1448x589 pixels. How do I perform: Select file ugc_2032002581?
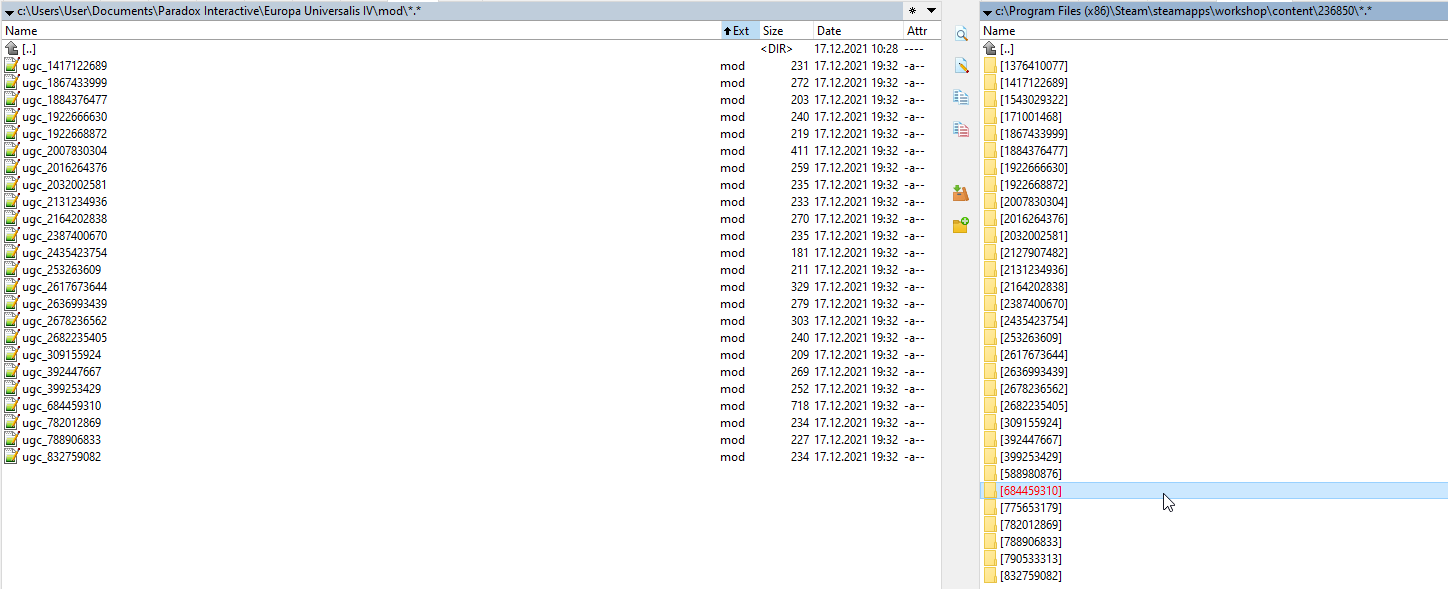470,185
